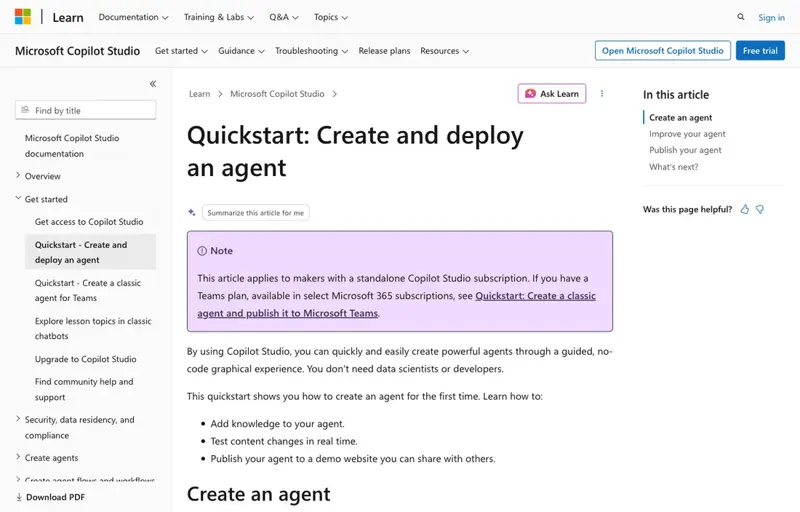Open the Training & Labs dropdown
This screenshot has width=800, height=512.
pyautogui.click(x=218, y=17)
